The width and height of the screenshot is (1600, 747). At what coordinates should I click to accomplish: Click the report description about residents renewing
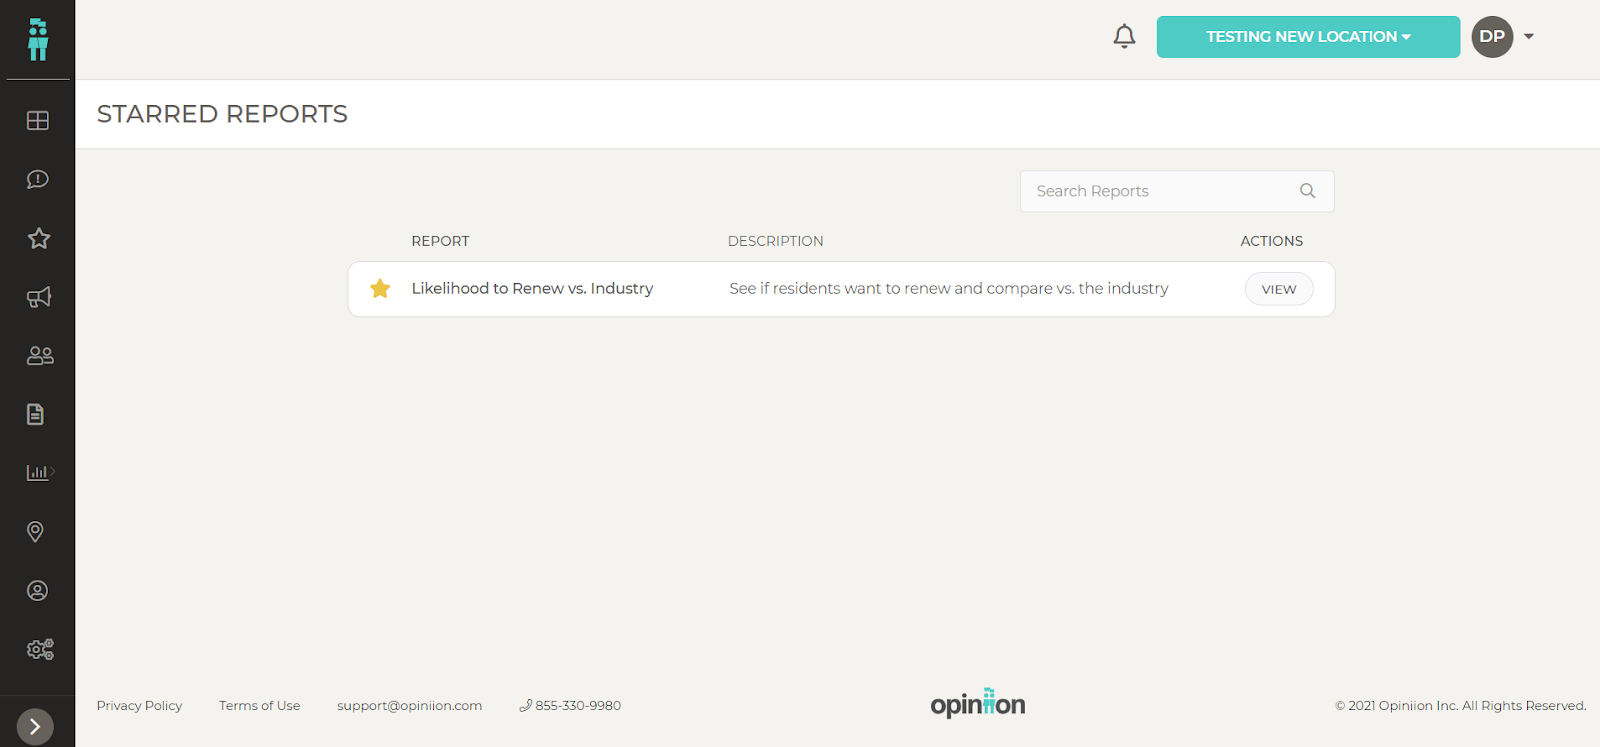[949, 288]
